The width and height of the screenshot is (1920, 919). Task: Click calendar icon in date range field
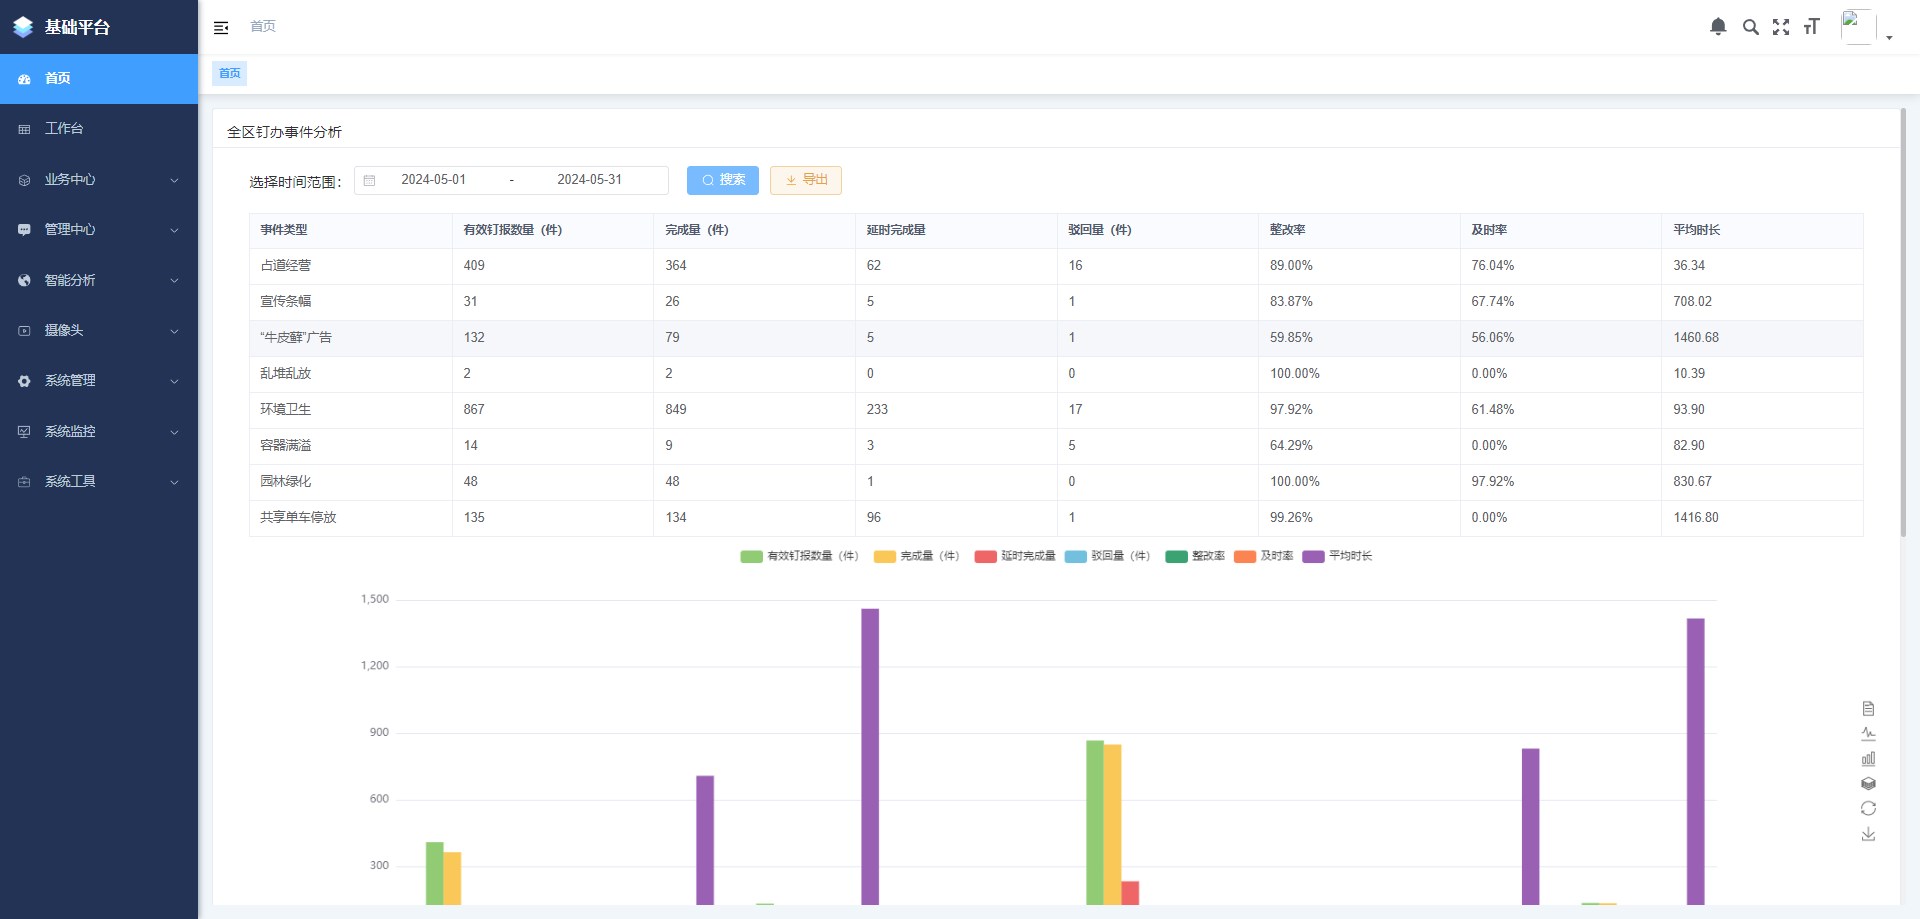tap(369, 180)
